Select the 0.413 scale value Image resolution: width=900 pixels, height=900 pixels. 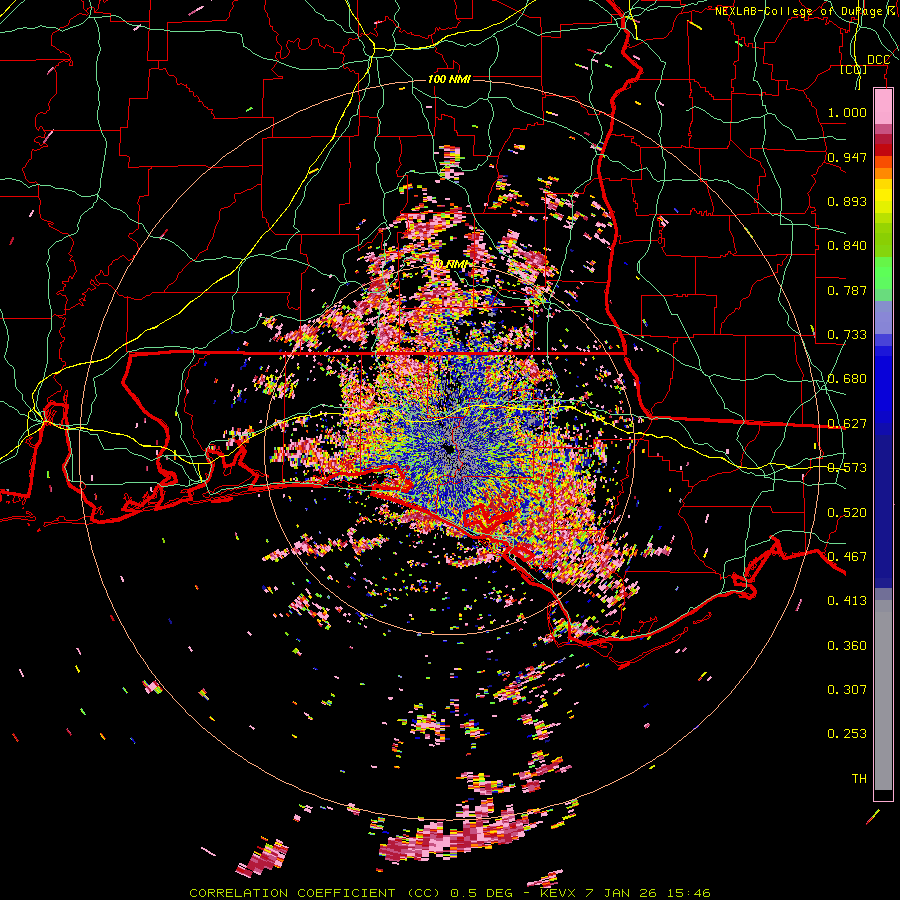[x=847, y=601]
